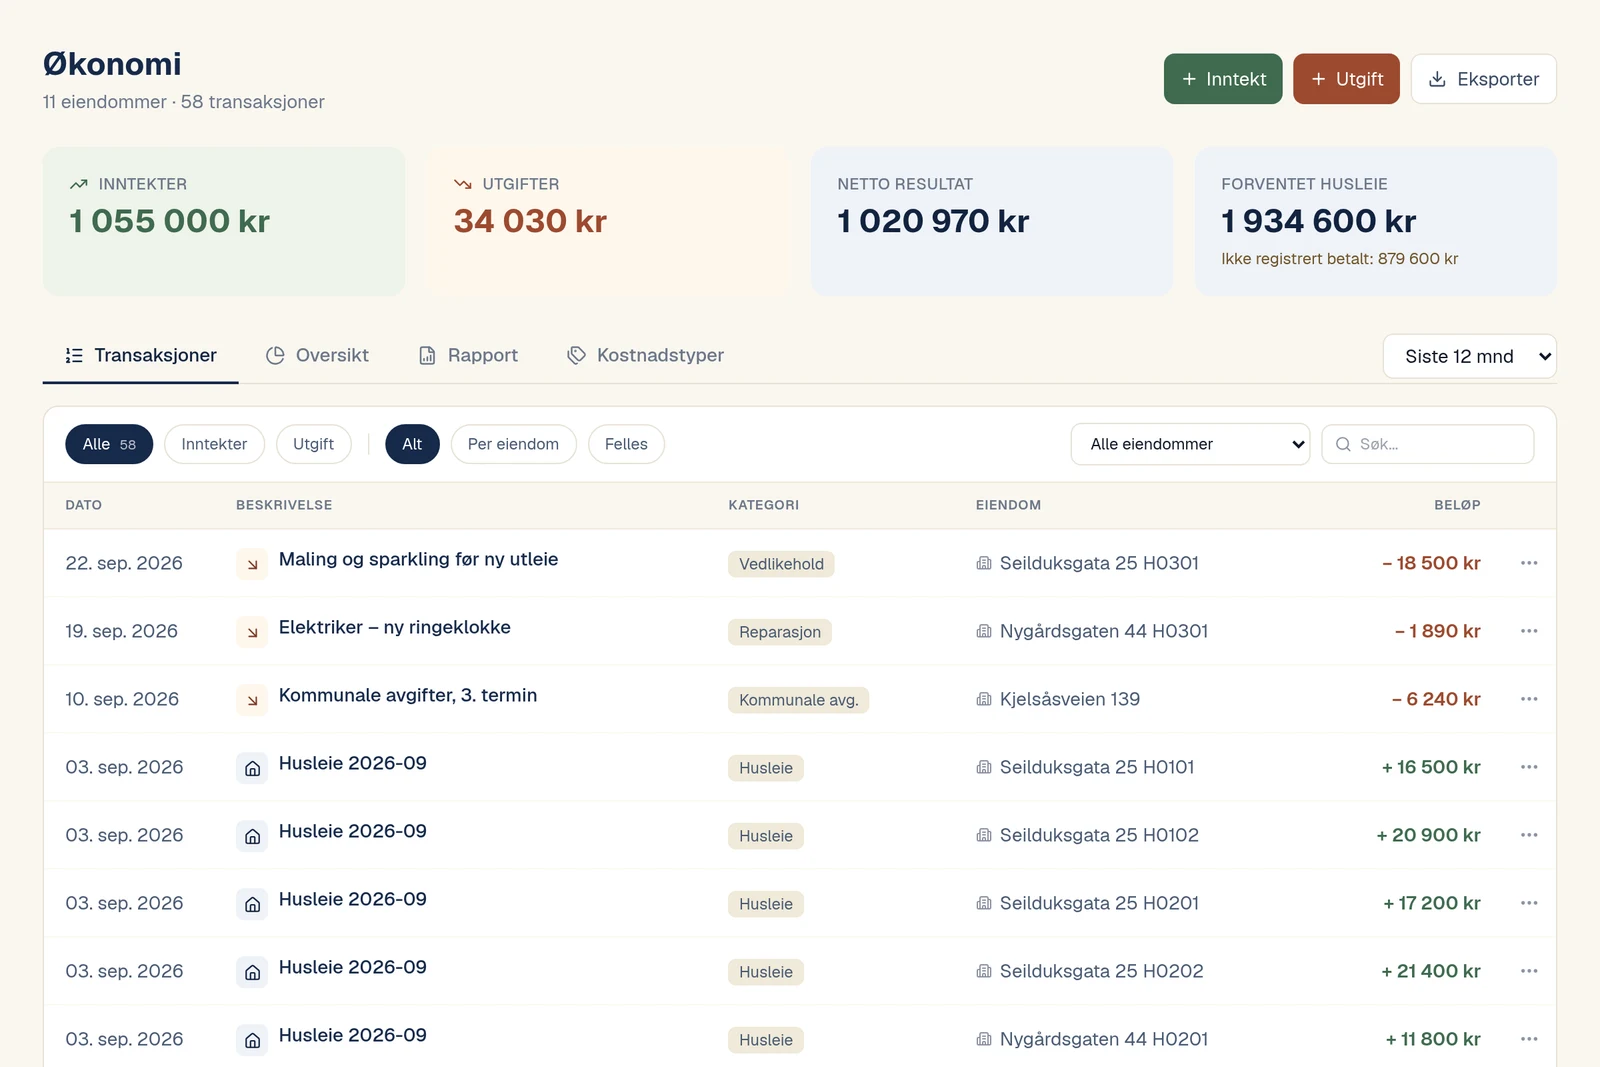Switch to the Oversikt tab
Screen dimensions: 1600x1067
(x=317, y=355)
